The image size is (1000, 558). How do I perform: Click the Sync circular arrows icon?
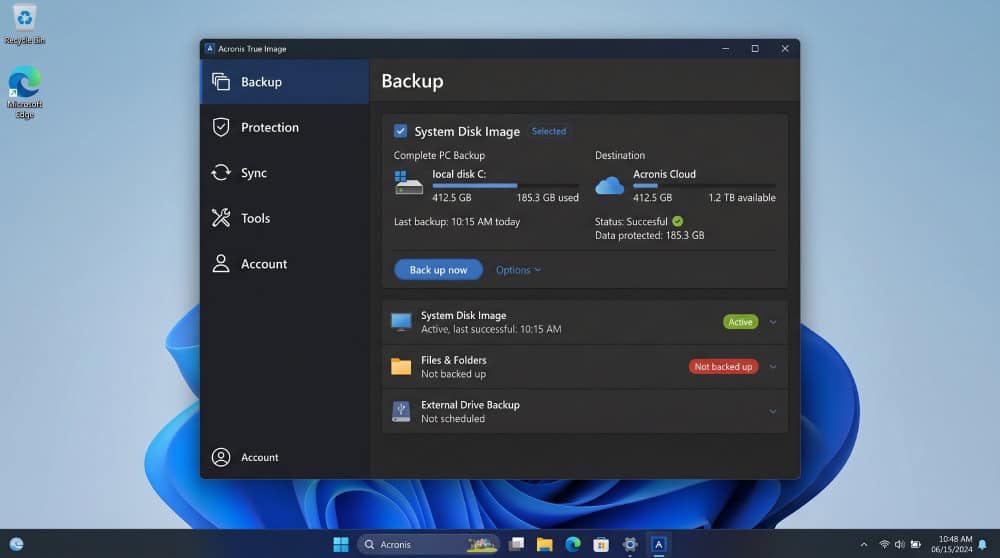(x=221, y=172)
